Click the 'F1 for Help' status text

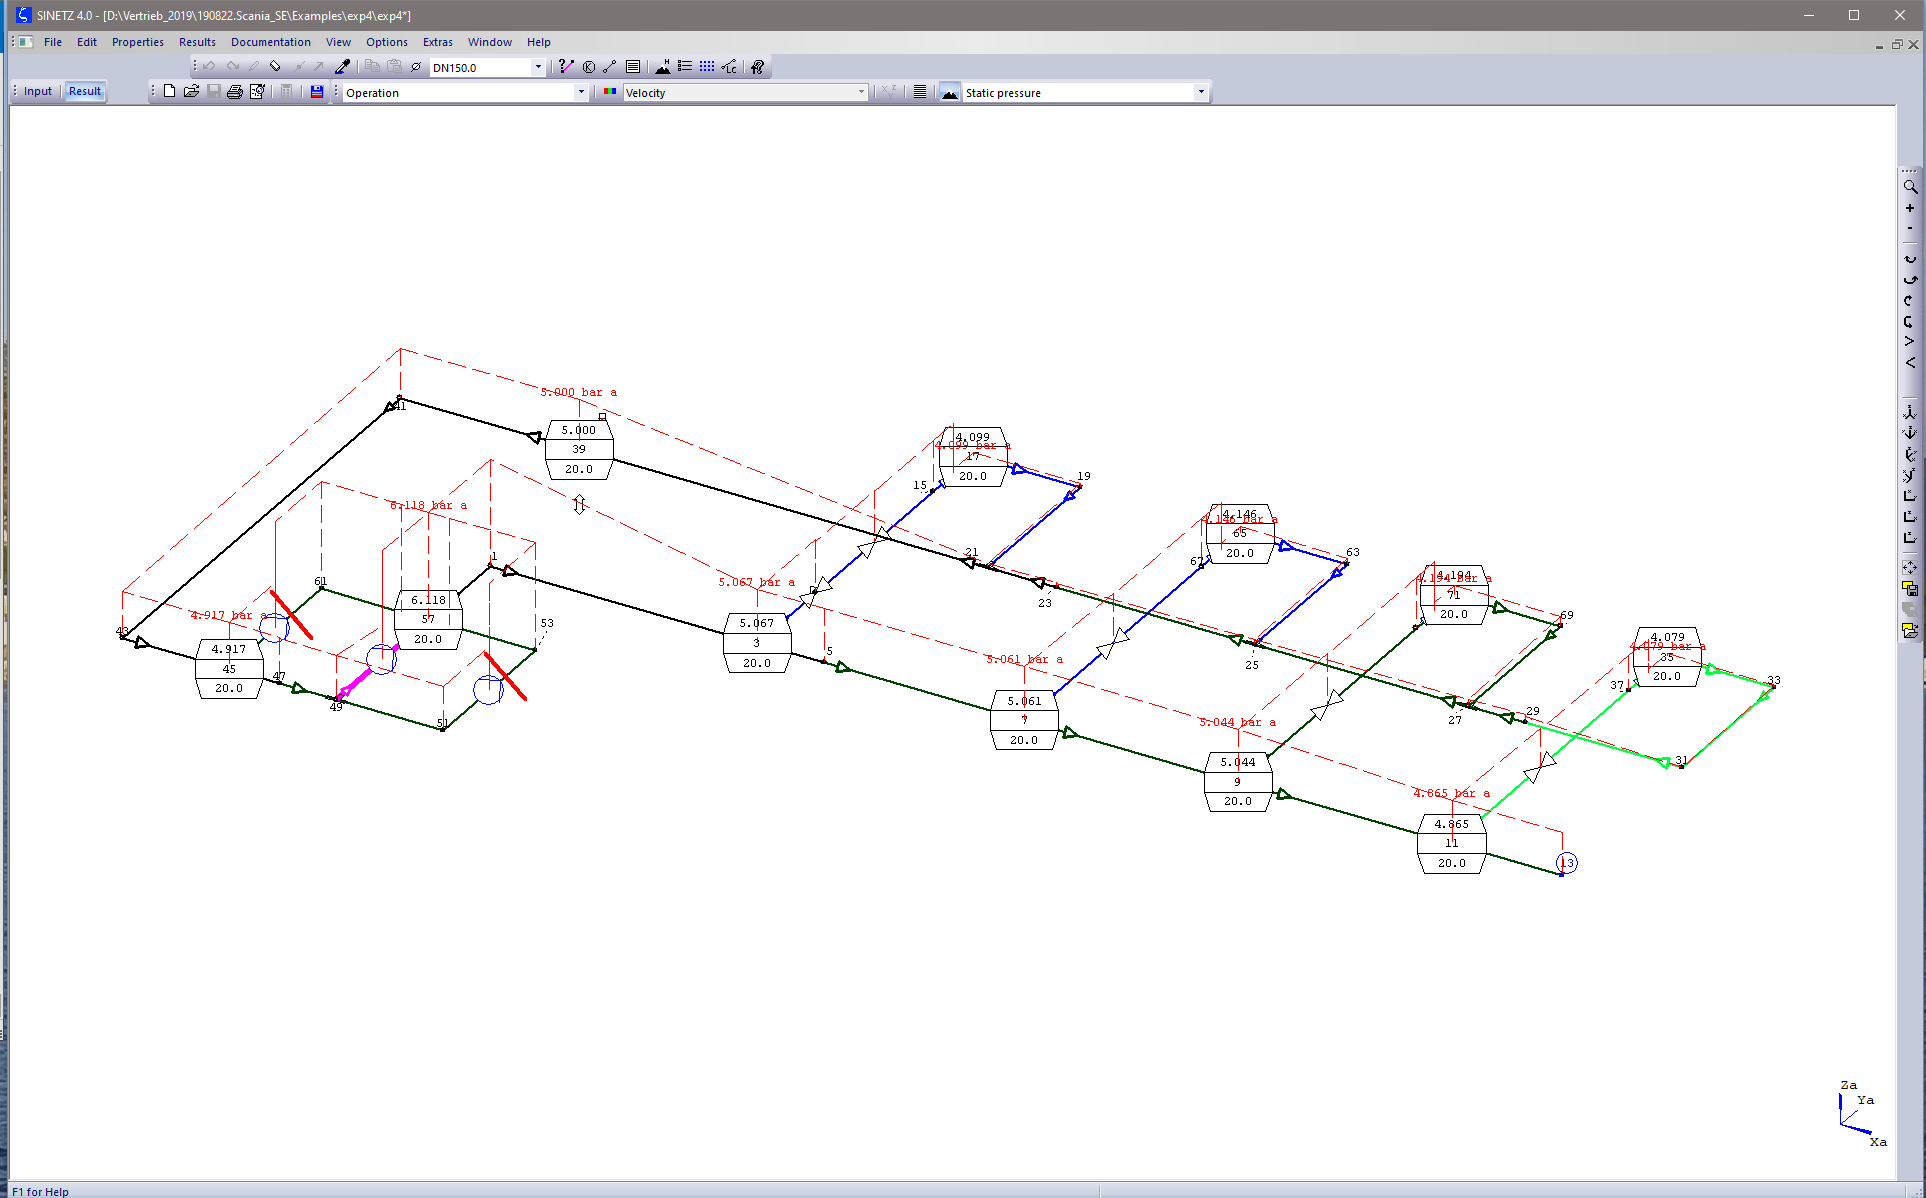41,1191
